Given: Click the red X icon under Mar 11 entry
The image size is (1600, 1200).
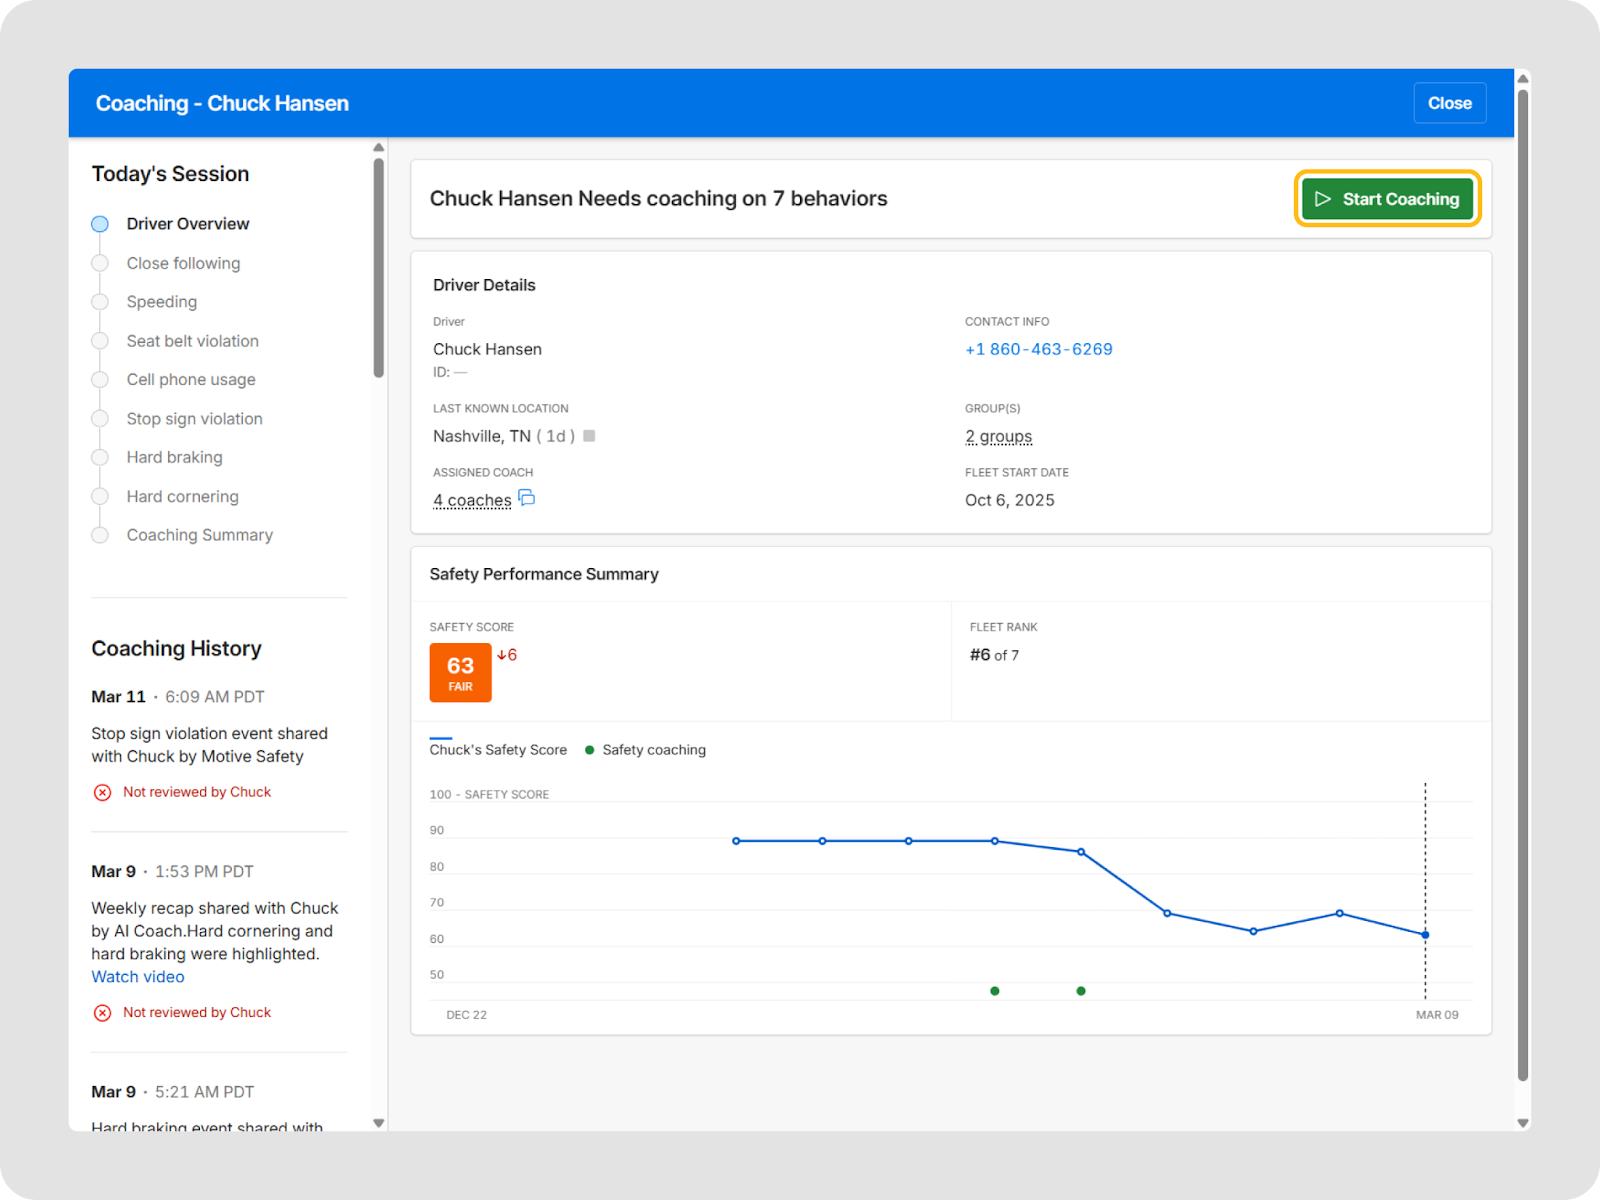Looking at the screenshot, I should click(102, 792).
